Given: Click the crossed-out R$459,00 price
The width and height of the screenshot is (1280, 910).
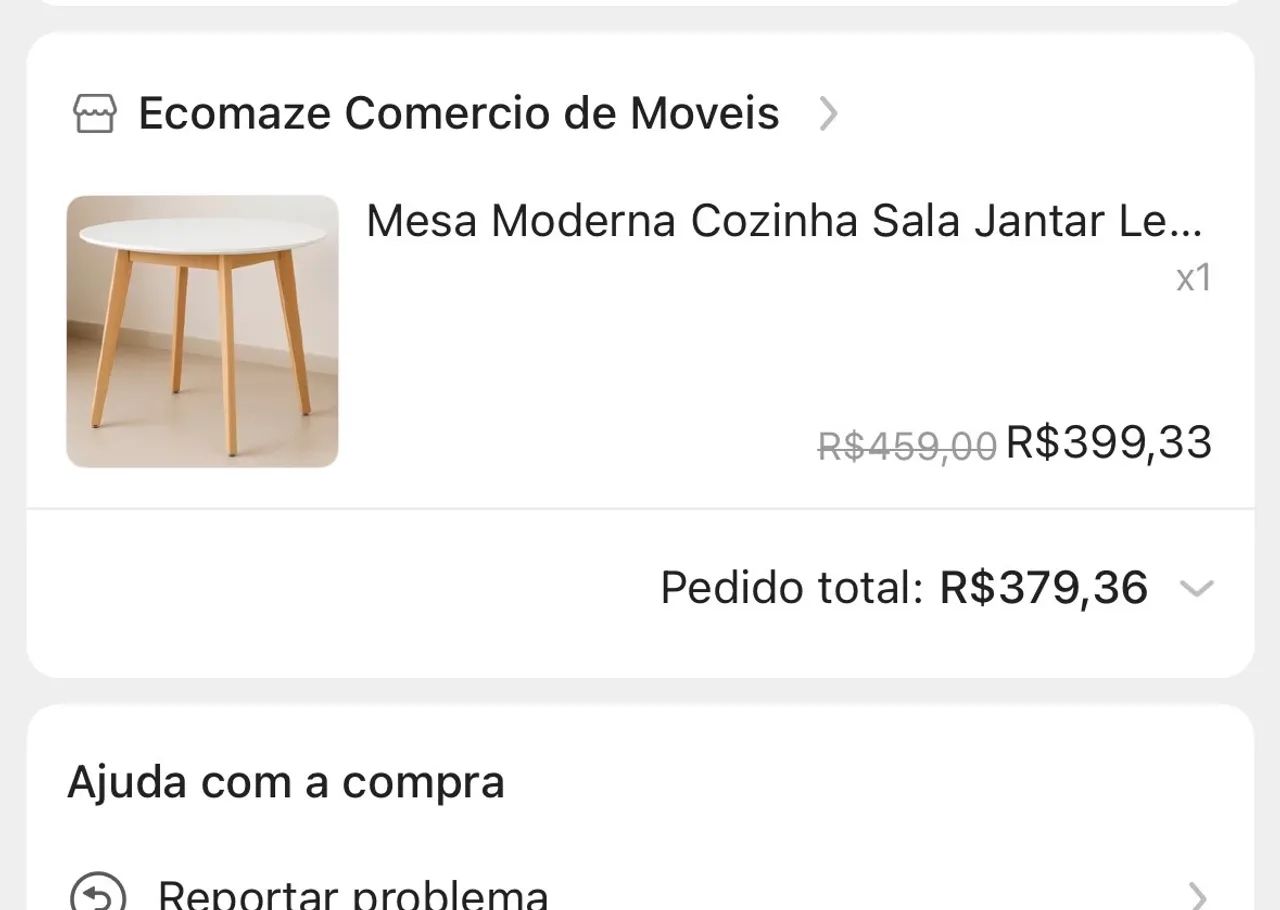Looking at the screenshot, I should coord(907,446).
